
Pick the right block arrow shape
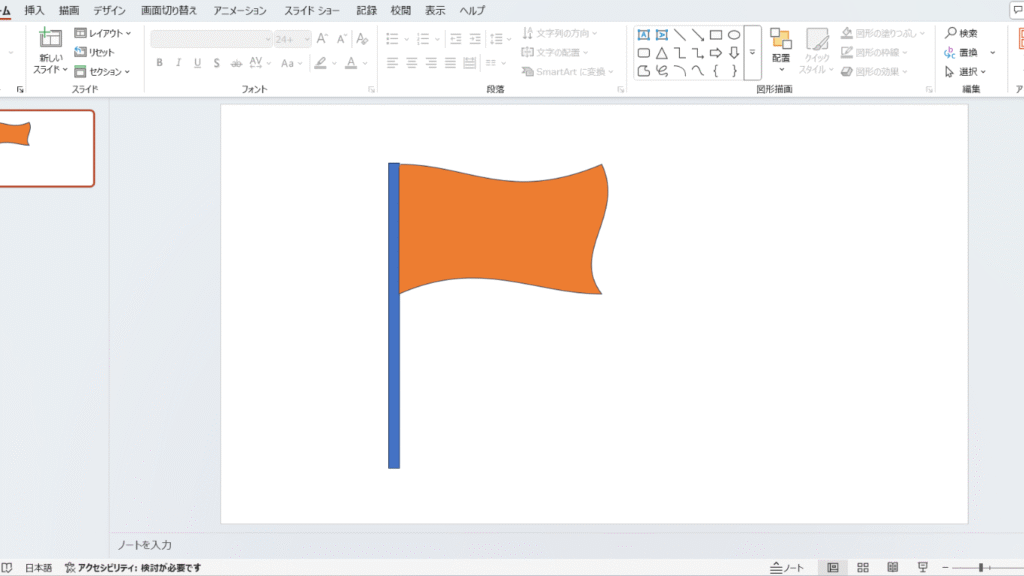716,53
